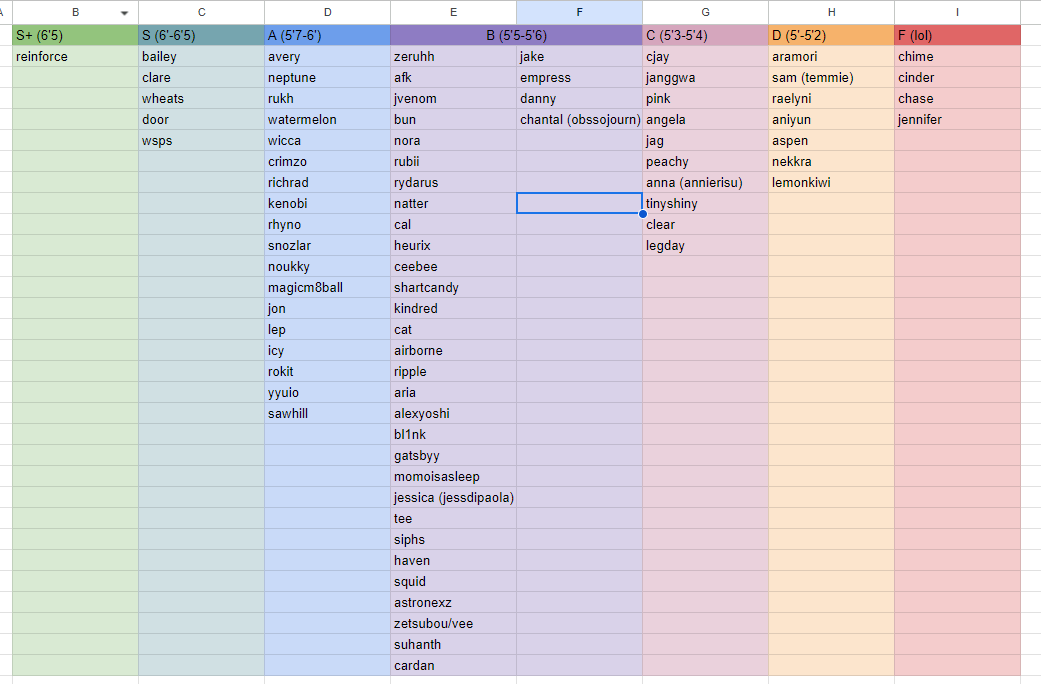Click the D (5'-5'2) tier header cell
This screenshot has width=1041, height=684.
pos(831,35)
